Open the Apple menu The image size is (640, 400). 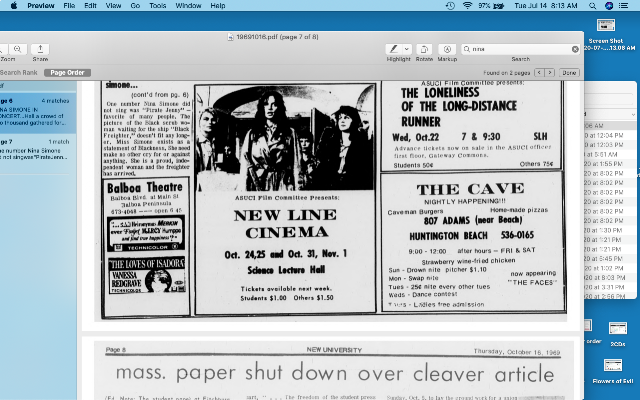coord(13,6)
